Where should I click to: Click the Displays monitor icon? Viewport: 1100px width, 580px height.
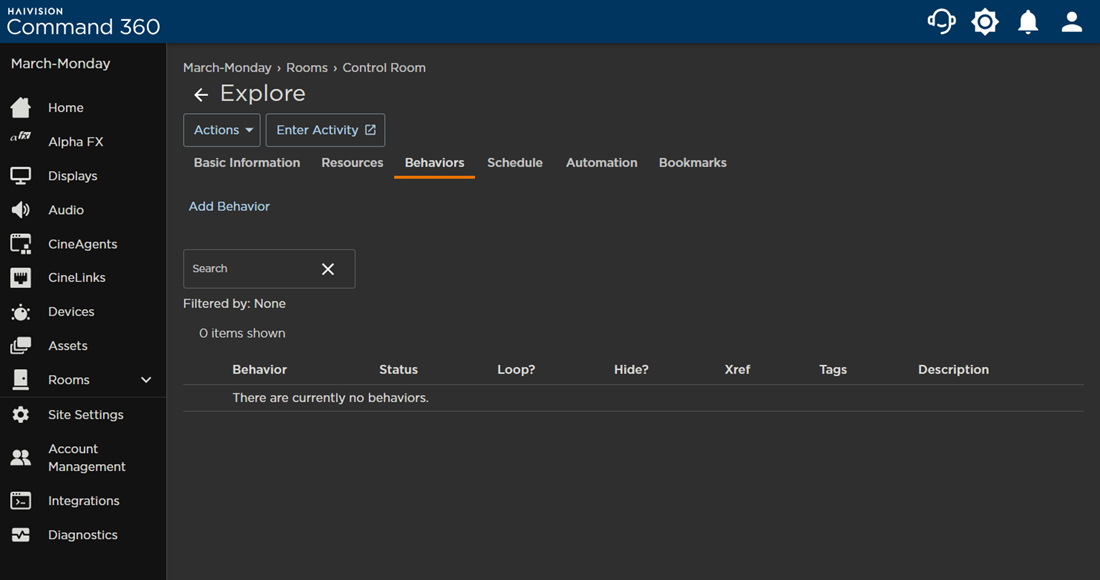pyautogui.click(x=20, y=175)
